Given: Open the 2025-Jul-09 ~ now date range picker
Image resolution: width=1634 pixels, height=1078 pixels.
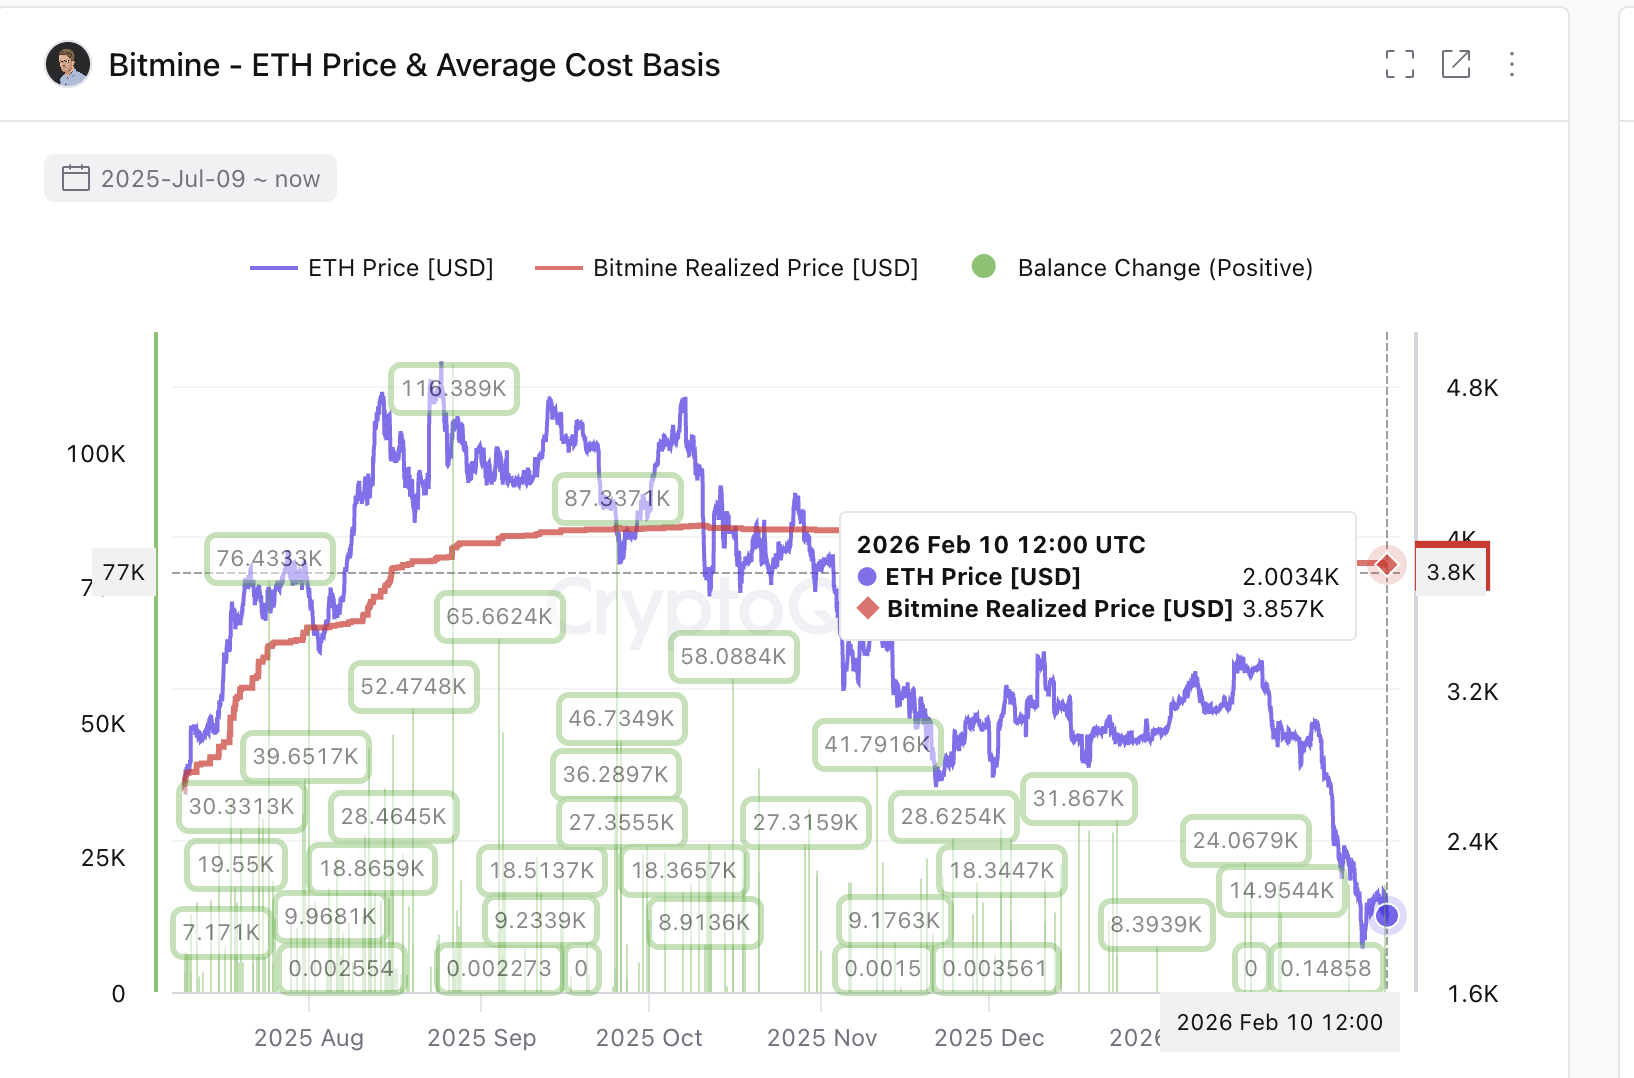Looking at the screenshot, I should 190,177.
